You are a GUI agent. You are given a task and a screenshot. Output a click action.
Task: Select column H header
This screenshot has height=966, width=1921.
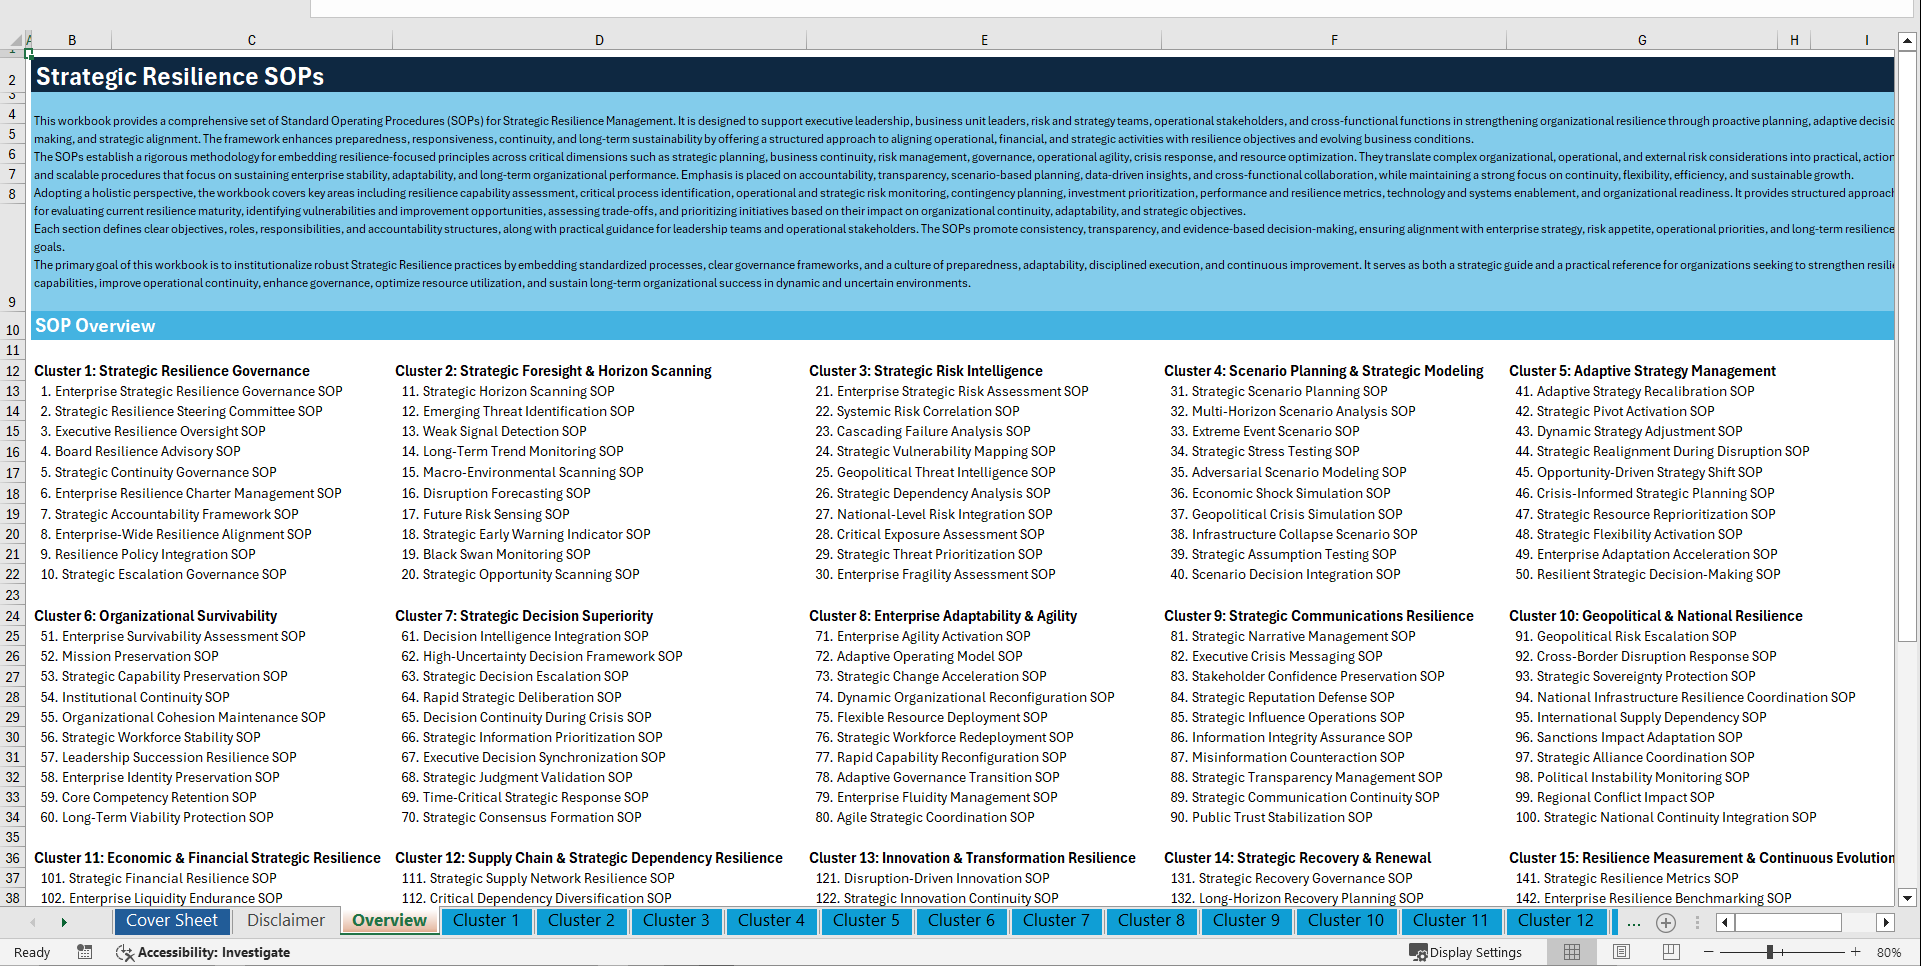1794,40
